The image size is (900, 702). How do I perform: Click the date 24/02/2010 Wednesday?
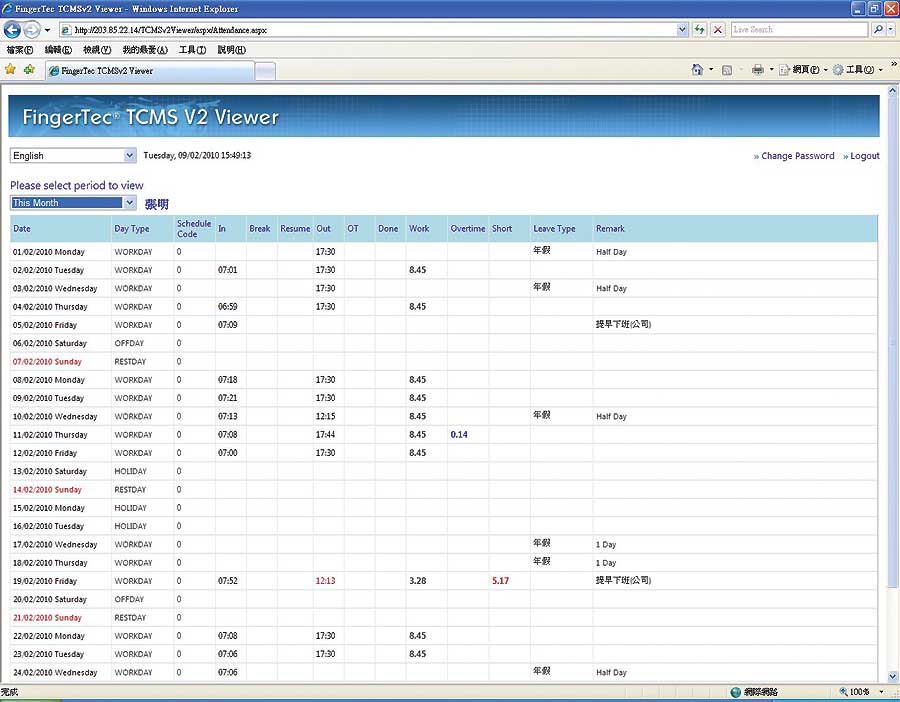point(55,672)
